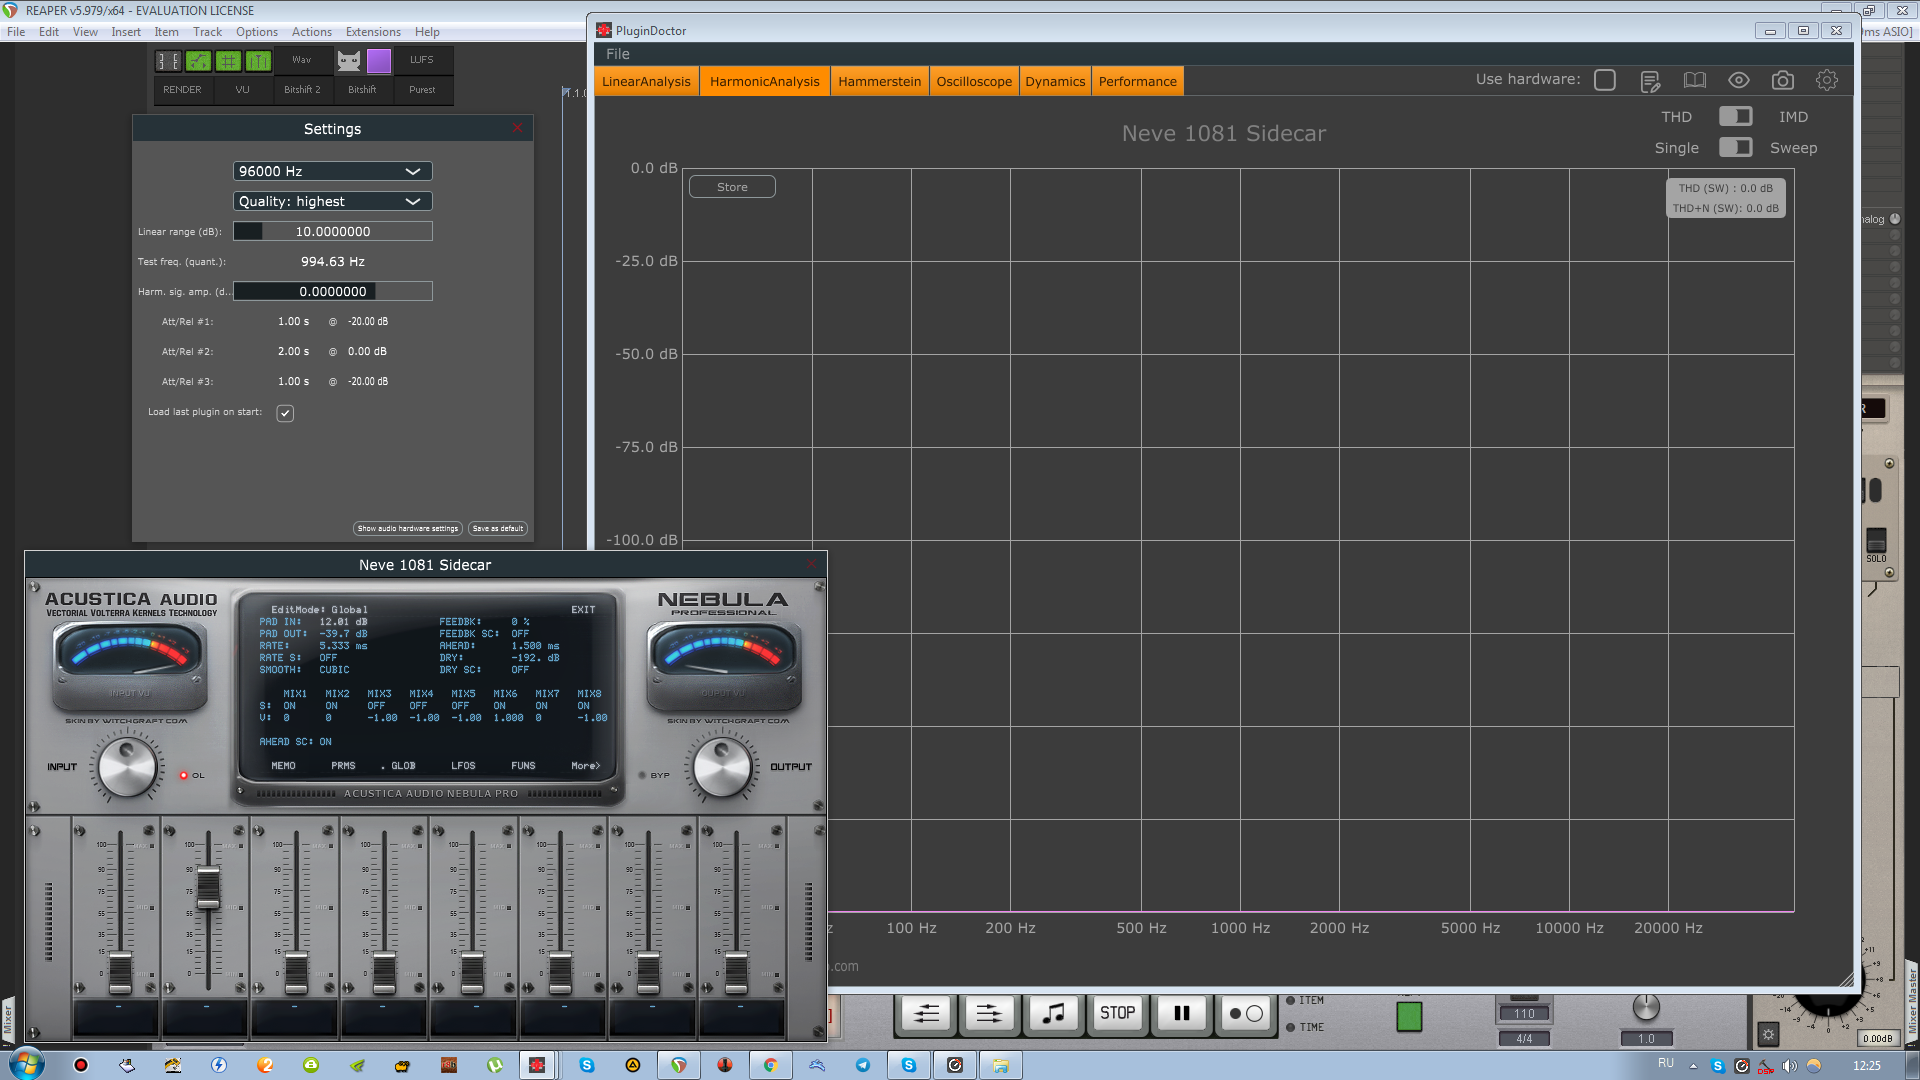Click Nebula INPUT knob
The width and height of the screenshot is (1920, 1080).
click(128, 767)
